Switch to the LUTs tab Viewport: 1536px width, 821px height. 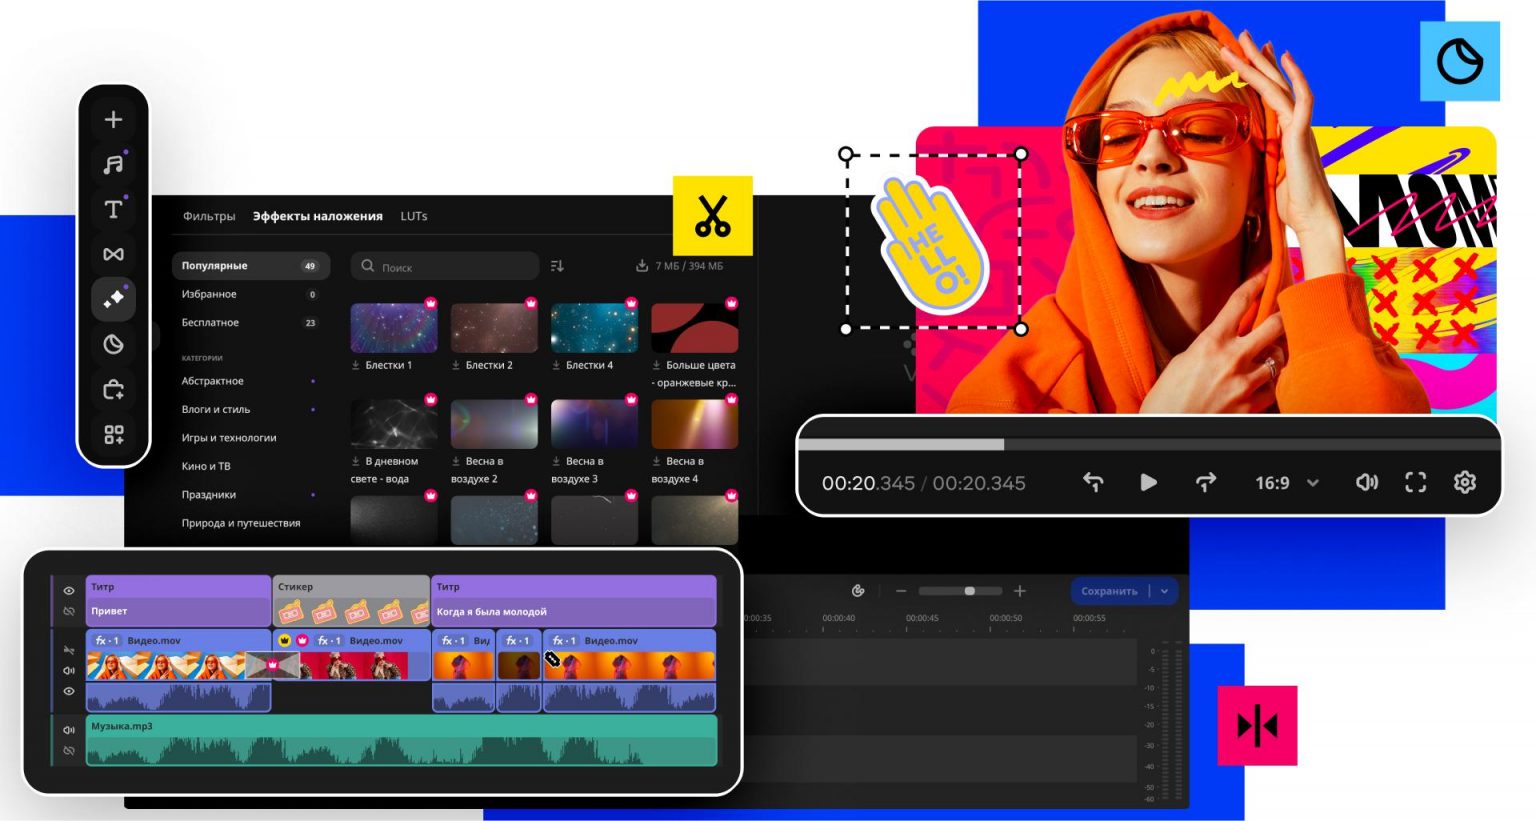tap(413, 216)
